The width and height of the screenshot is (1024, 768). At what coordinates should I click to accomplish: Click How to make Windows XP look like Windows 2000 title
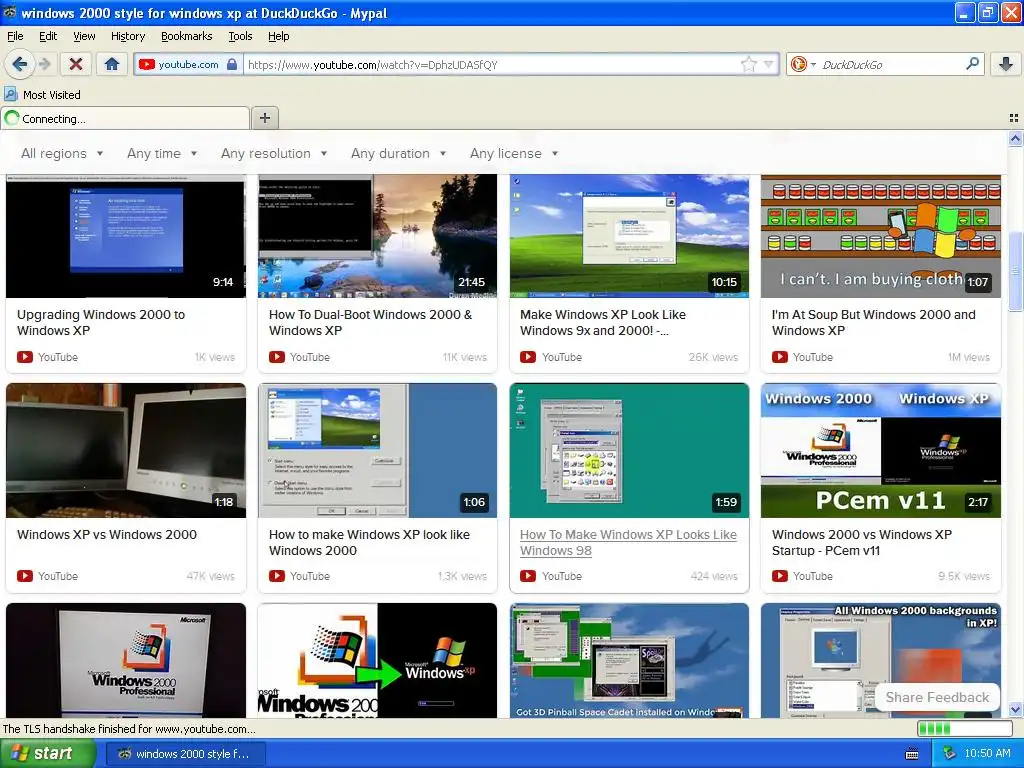pos(369,542)
